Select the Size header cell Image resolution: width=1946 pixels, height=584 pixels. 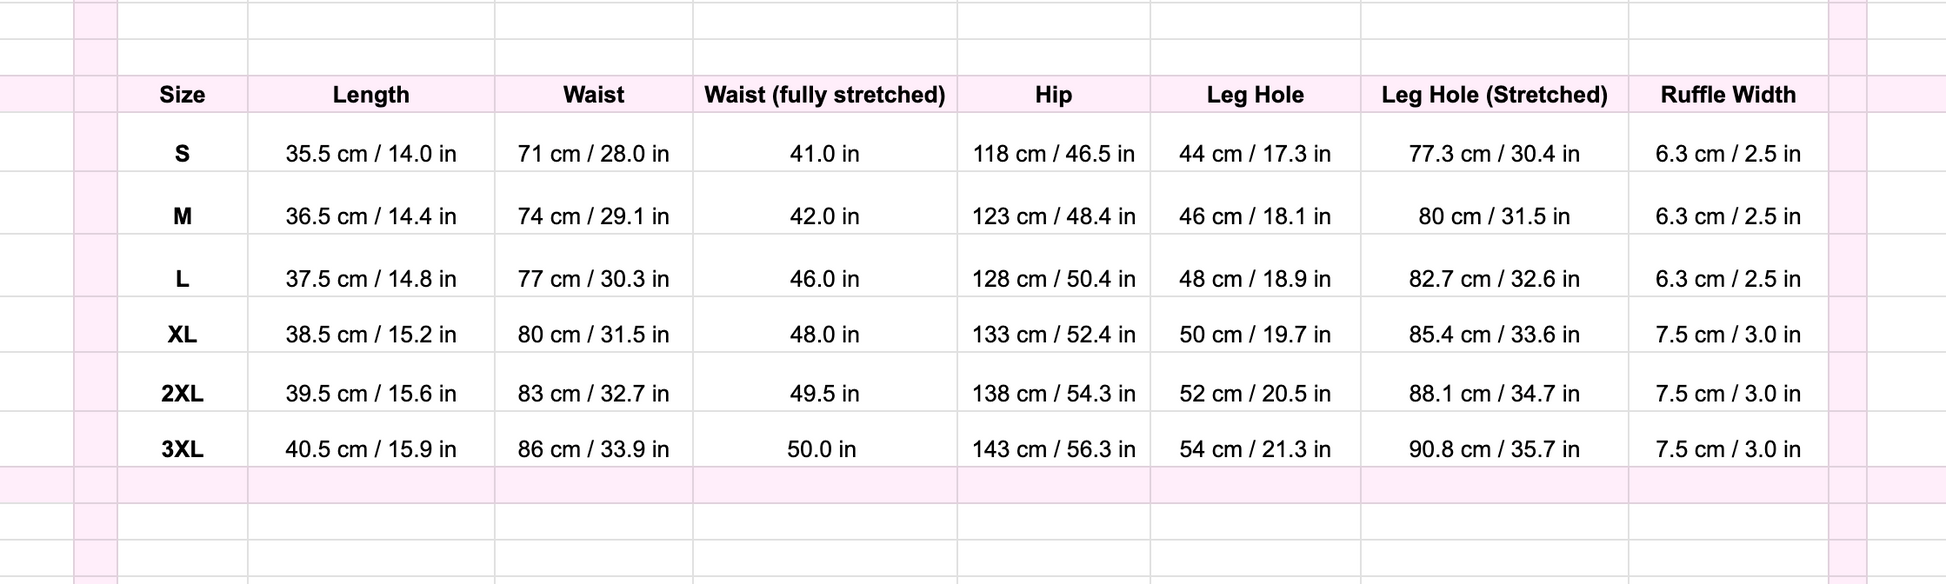[x=182, y=95]
